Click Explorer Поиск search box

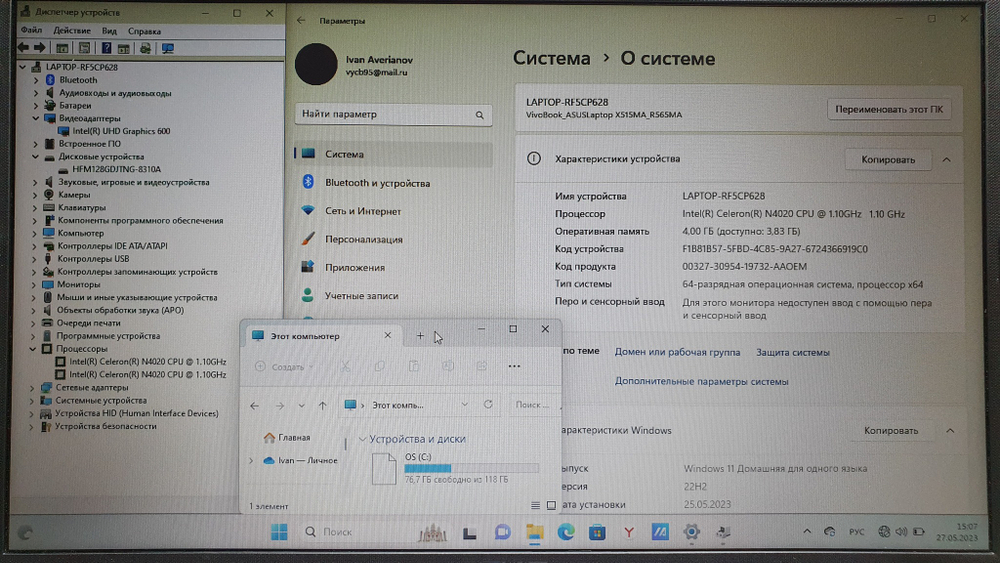pos(534,405)
